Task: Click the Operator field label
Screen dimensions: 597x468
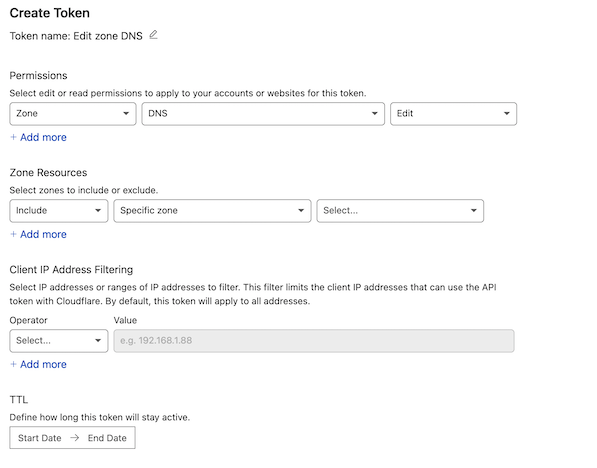Action: pyautogui.click(x=29, y=320)
